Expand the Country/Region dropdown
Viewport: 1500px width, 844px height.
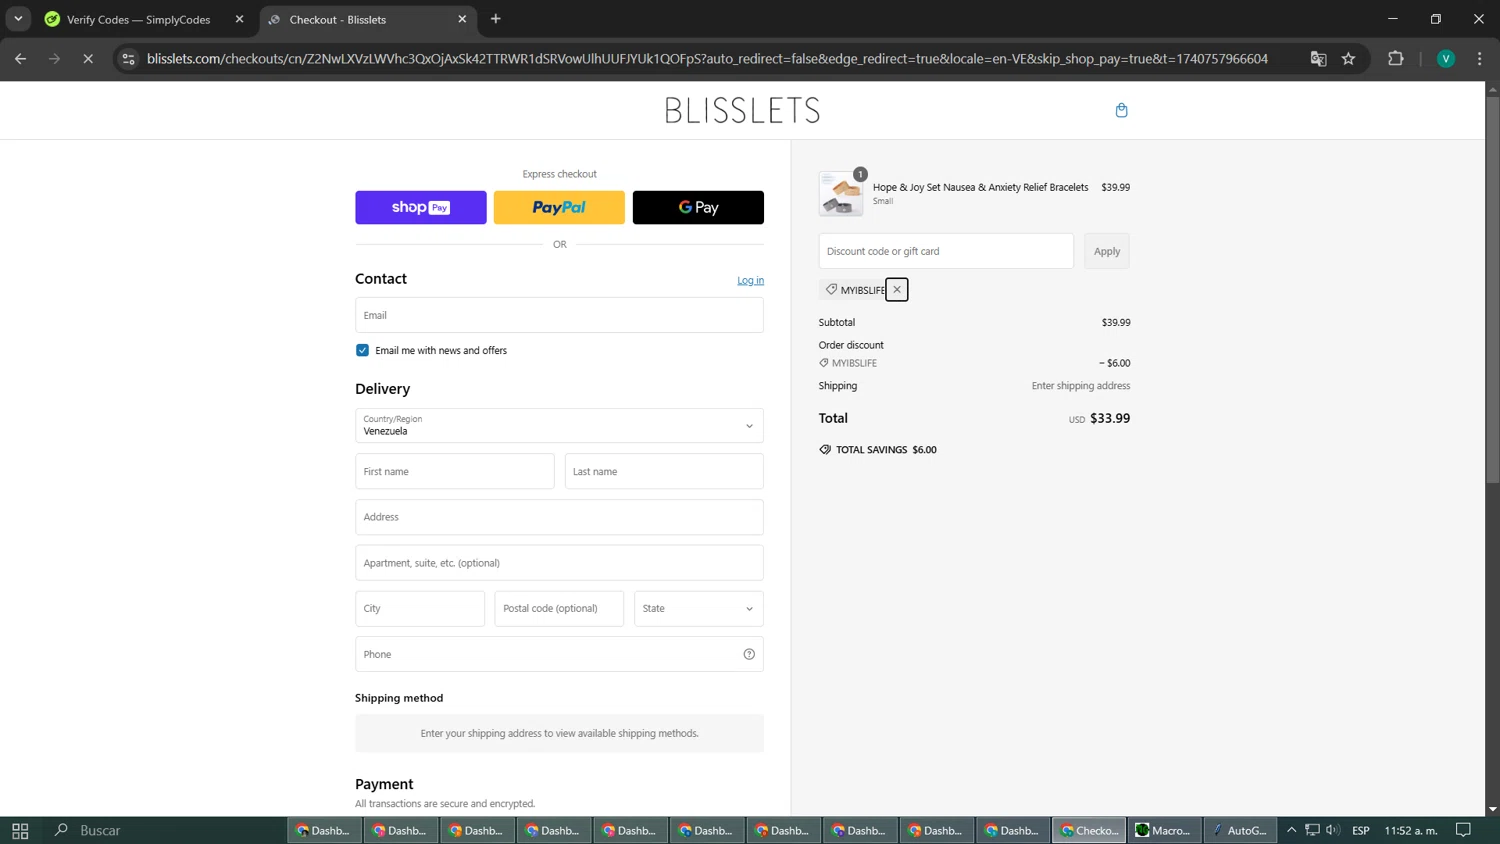(x=559, y=425)
